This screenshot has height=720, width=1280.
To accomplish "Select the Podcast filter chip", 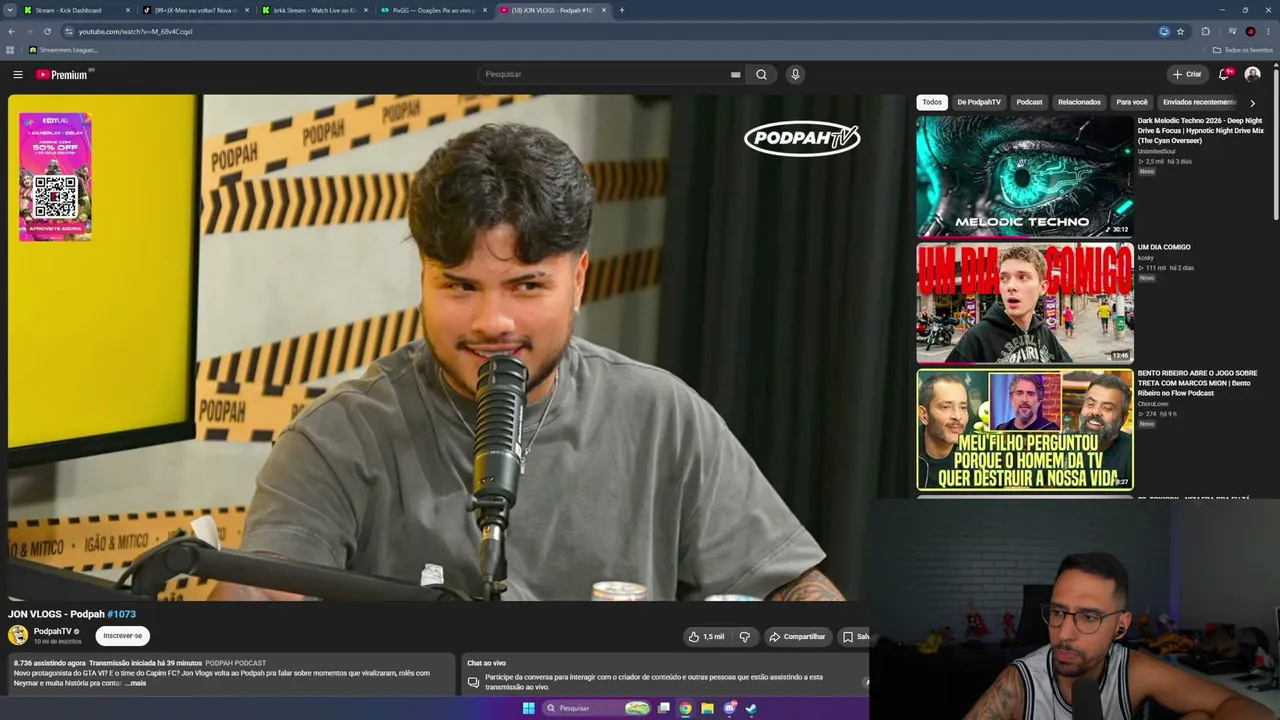I will click(x=1029, y=102).
